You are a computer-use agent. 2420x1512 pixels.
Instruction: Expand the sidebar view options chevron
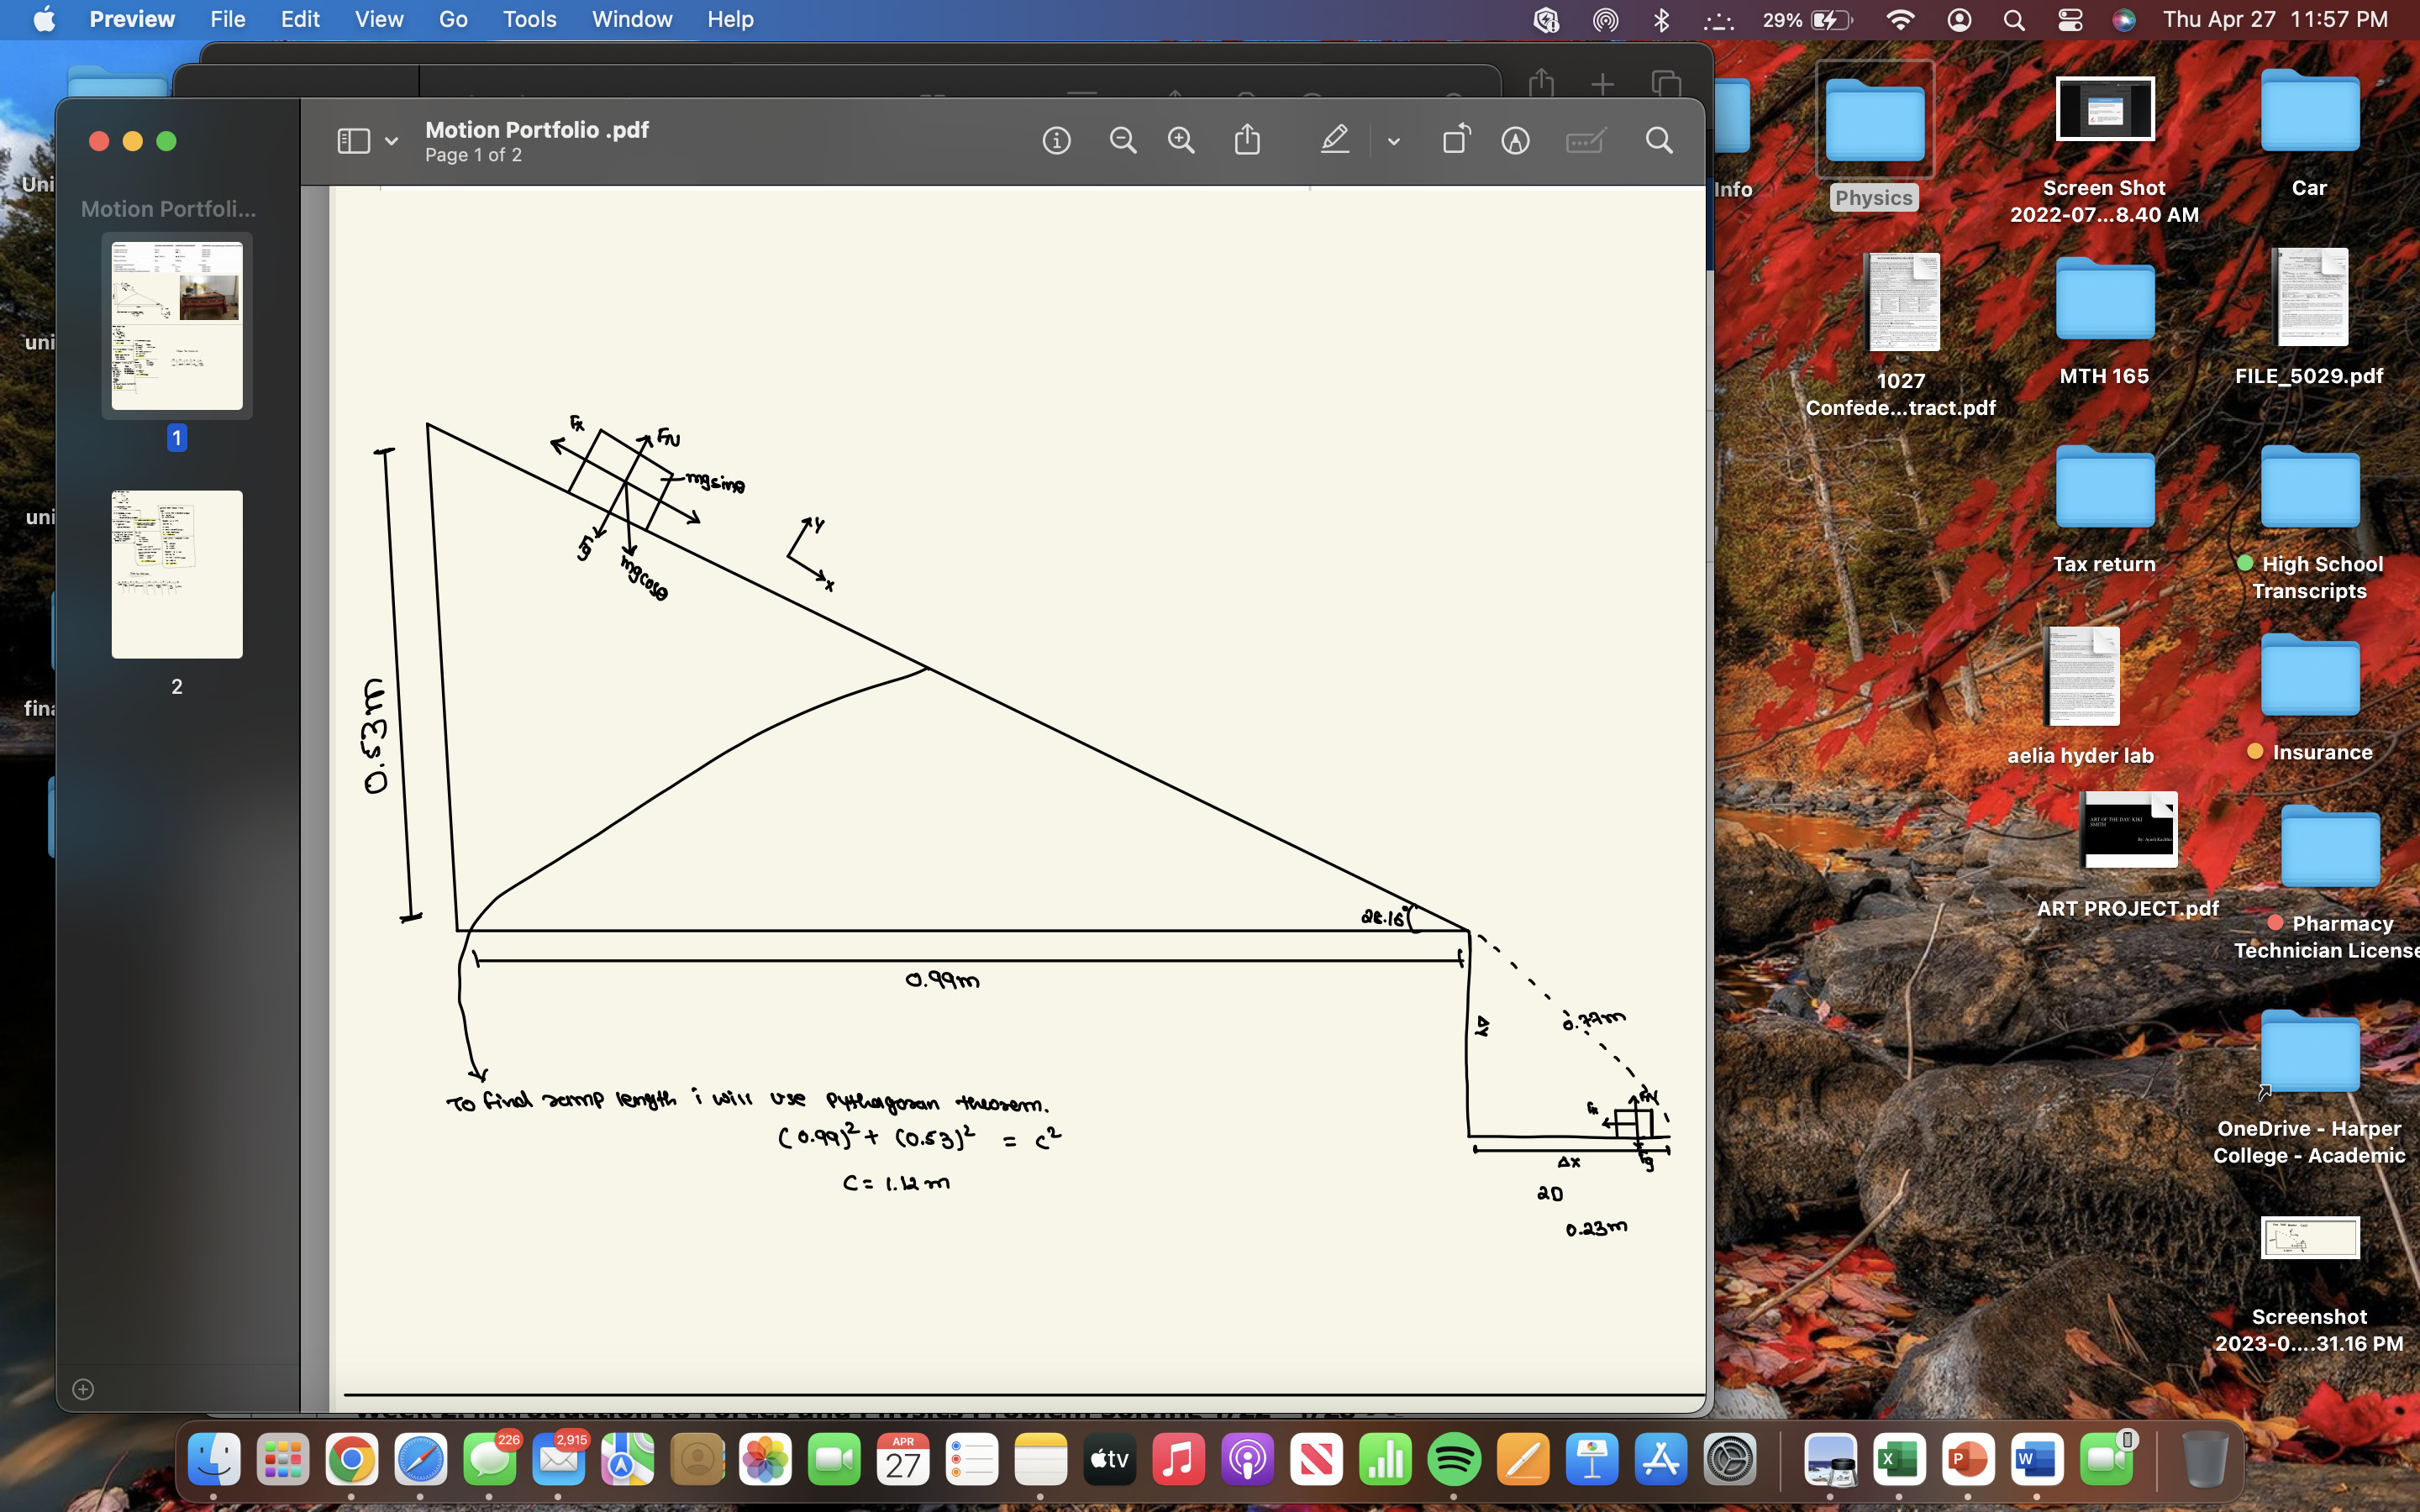[392, 141]
